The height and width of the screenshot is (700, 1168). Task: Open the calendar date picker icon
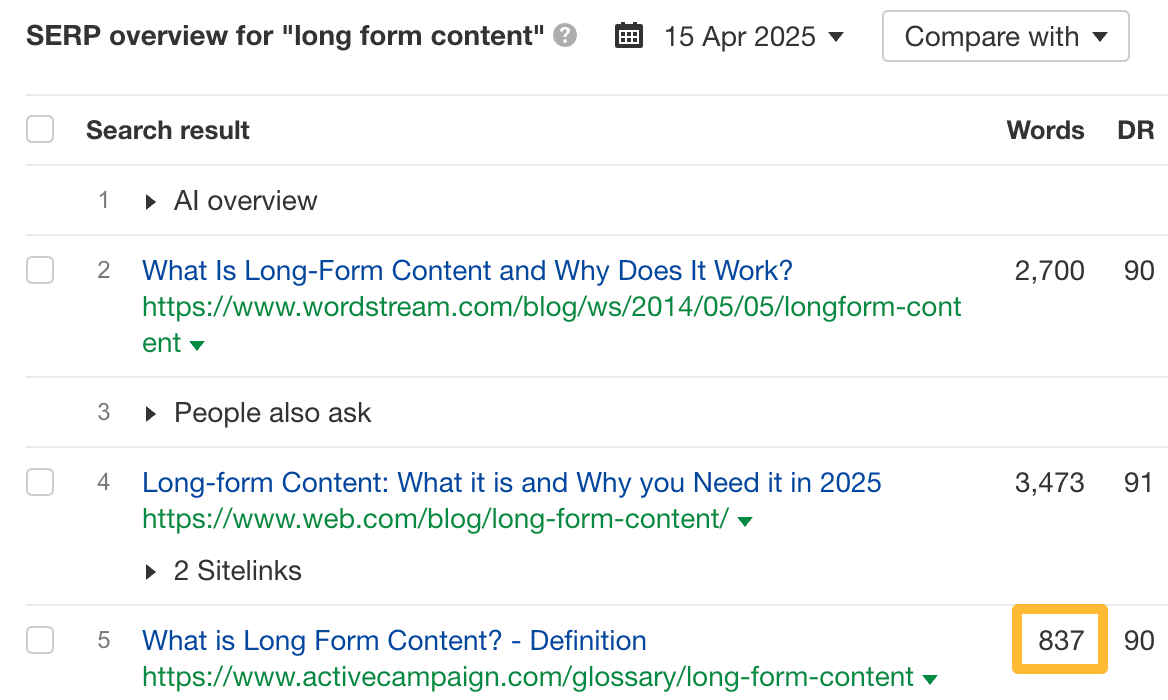(x=629, y=35)
